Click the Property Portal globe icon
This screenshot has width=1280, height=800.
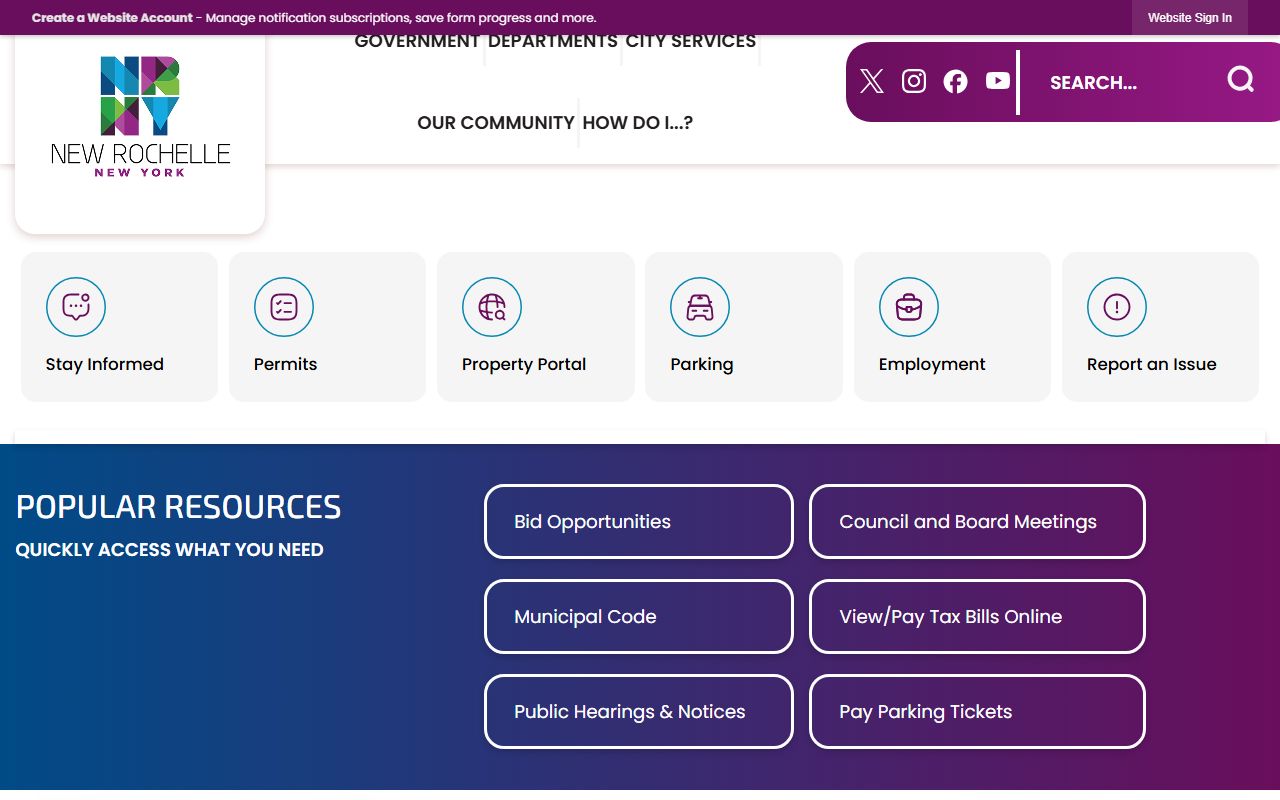(492, 307)
